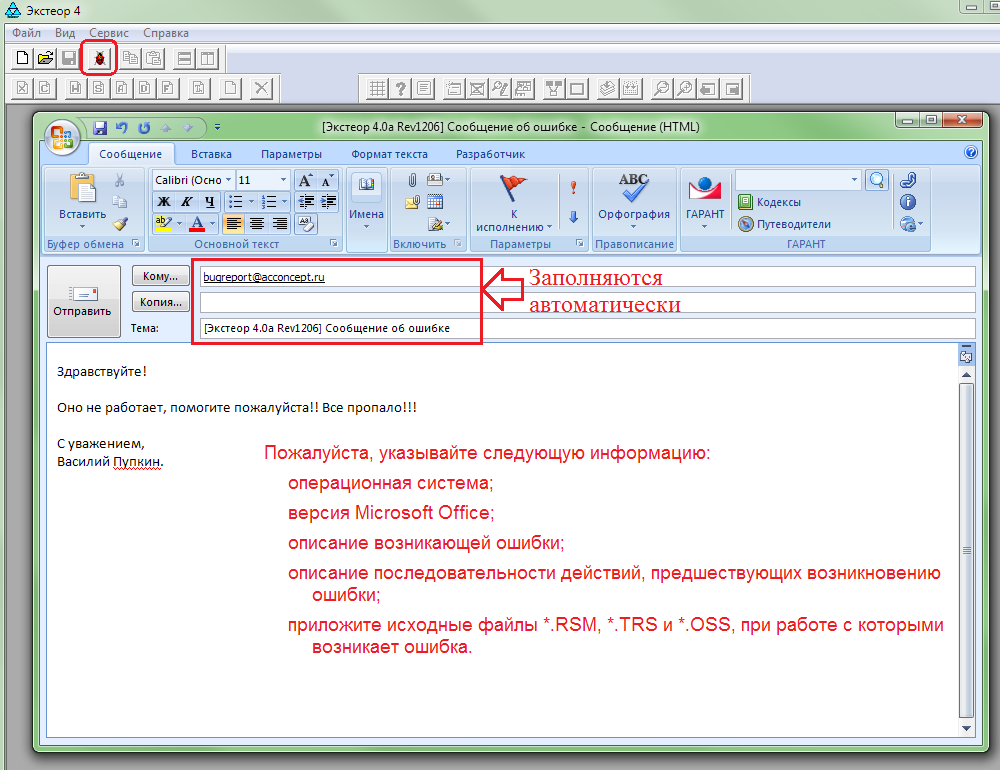Click the large ГАРАНТ button

coord(705,202)
